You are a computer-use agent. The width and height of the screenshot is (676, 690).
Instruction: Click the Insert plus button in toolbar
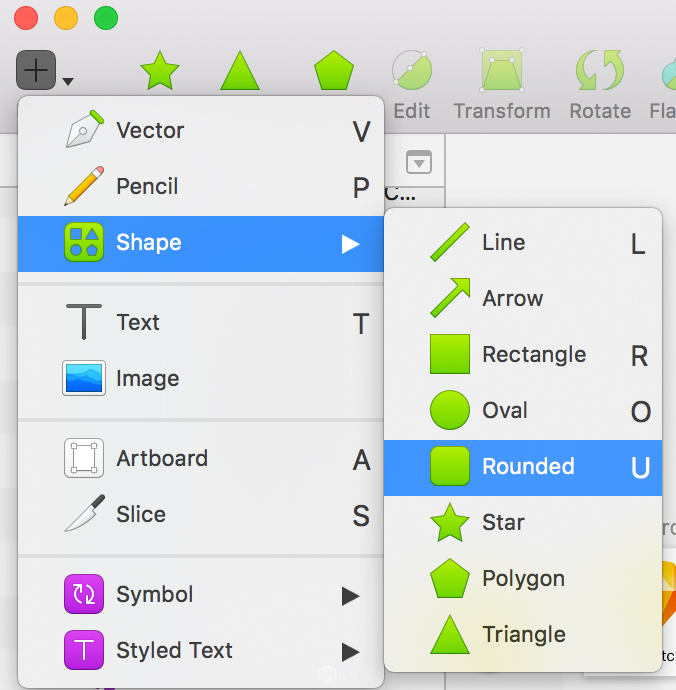point(36,70)
